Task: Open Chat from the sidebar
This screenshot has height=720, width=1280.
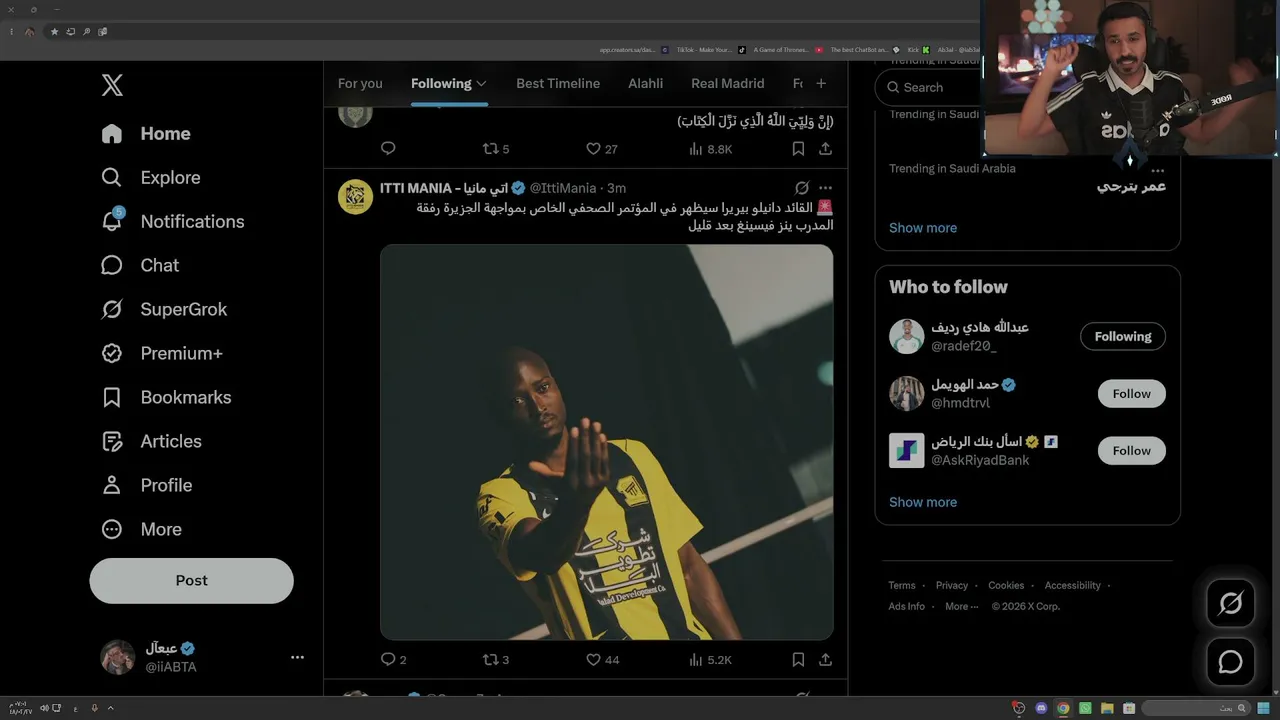Action: (x=140, y=265)
